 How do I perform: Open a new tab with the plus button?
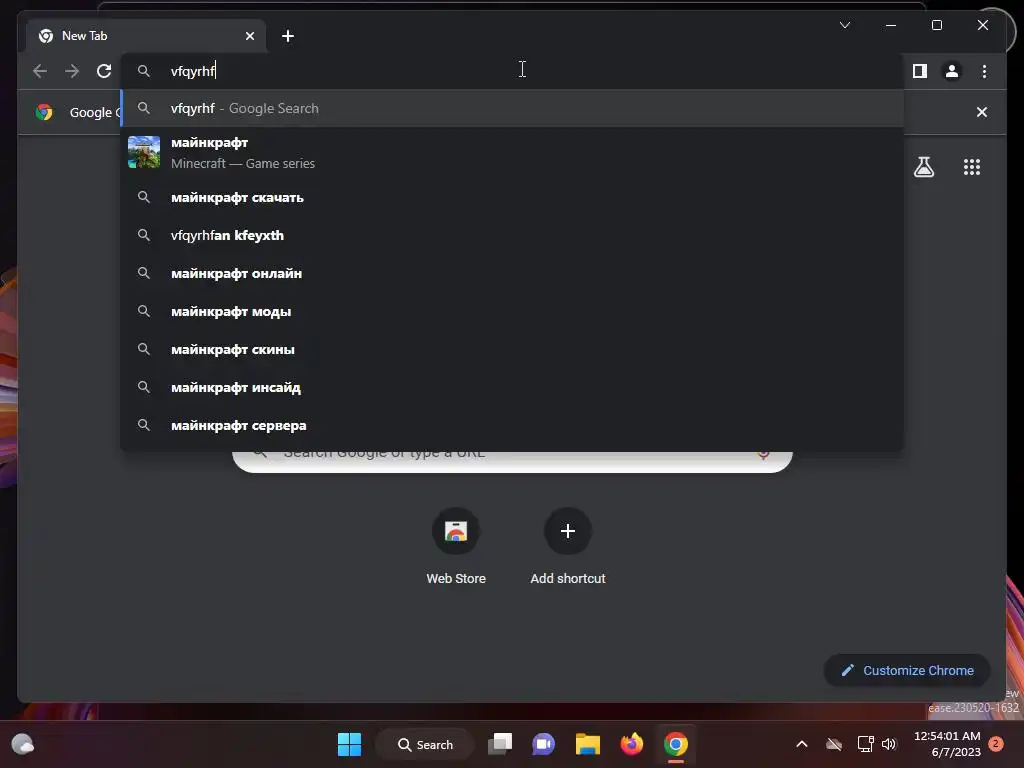[288, 36]
